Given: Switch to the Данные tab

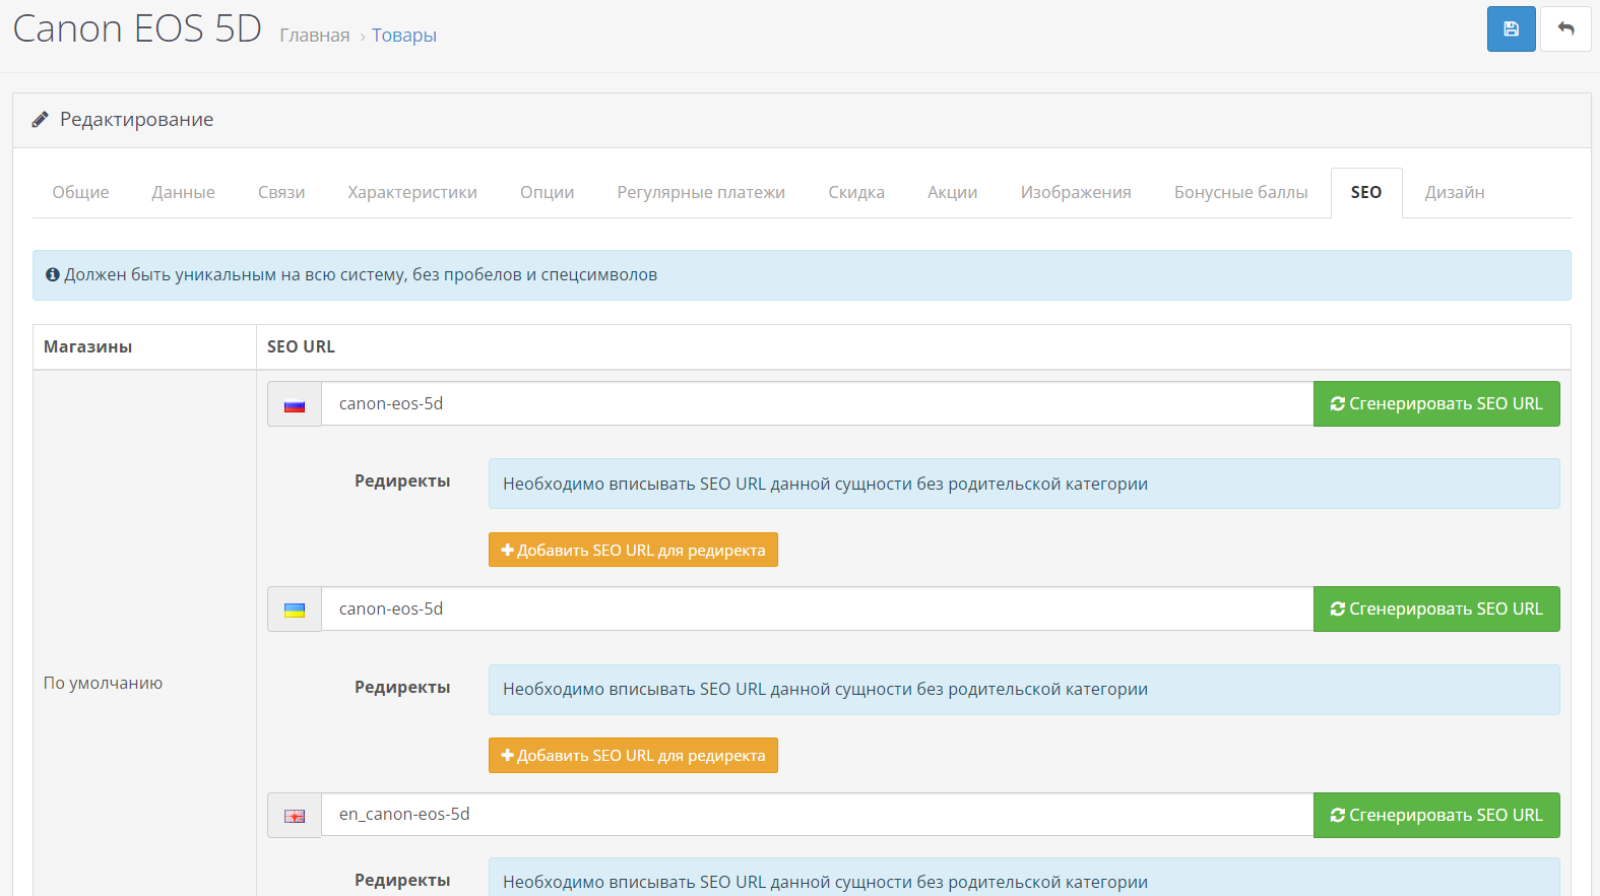Looking at the screenshot, I should tap(183, 192).
